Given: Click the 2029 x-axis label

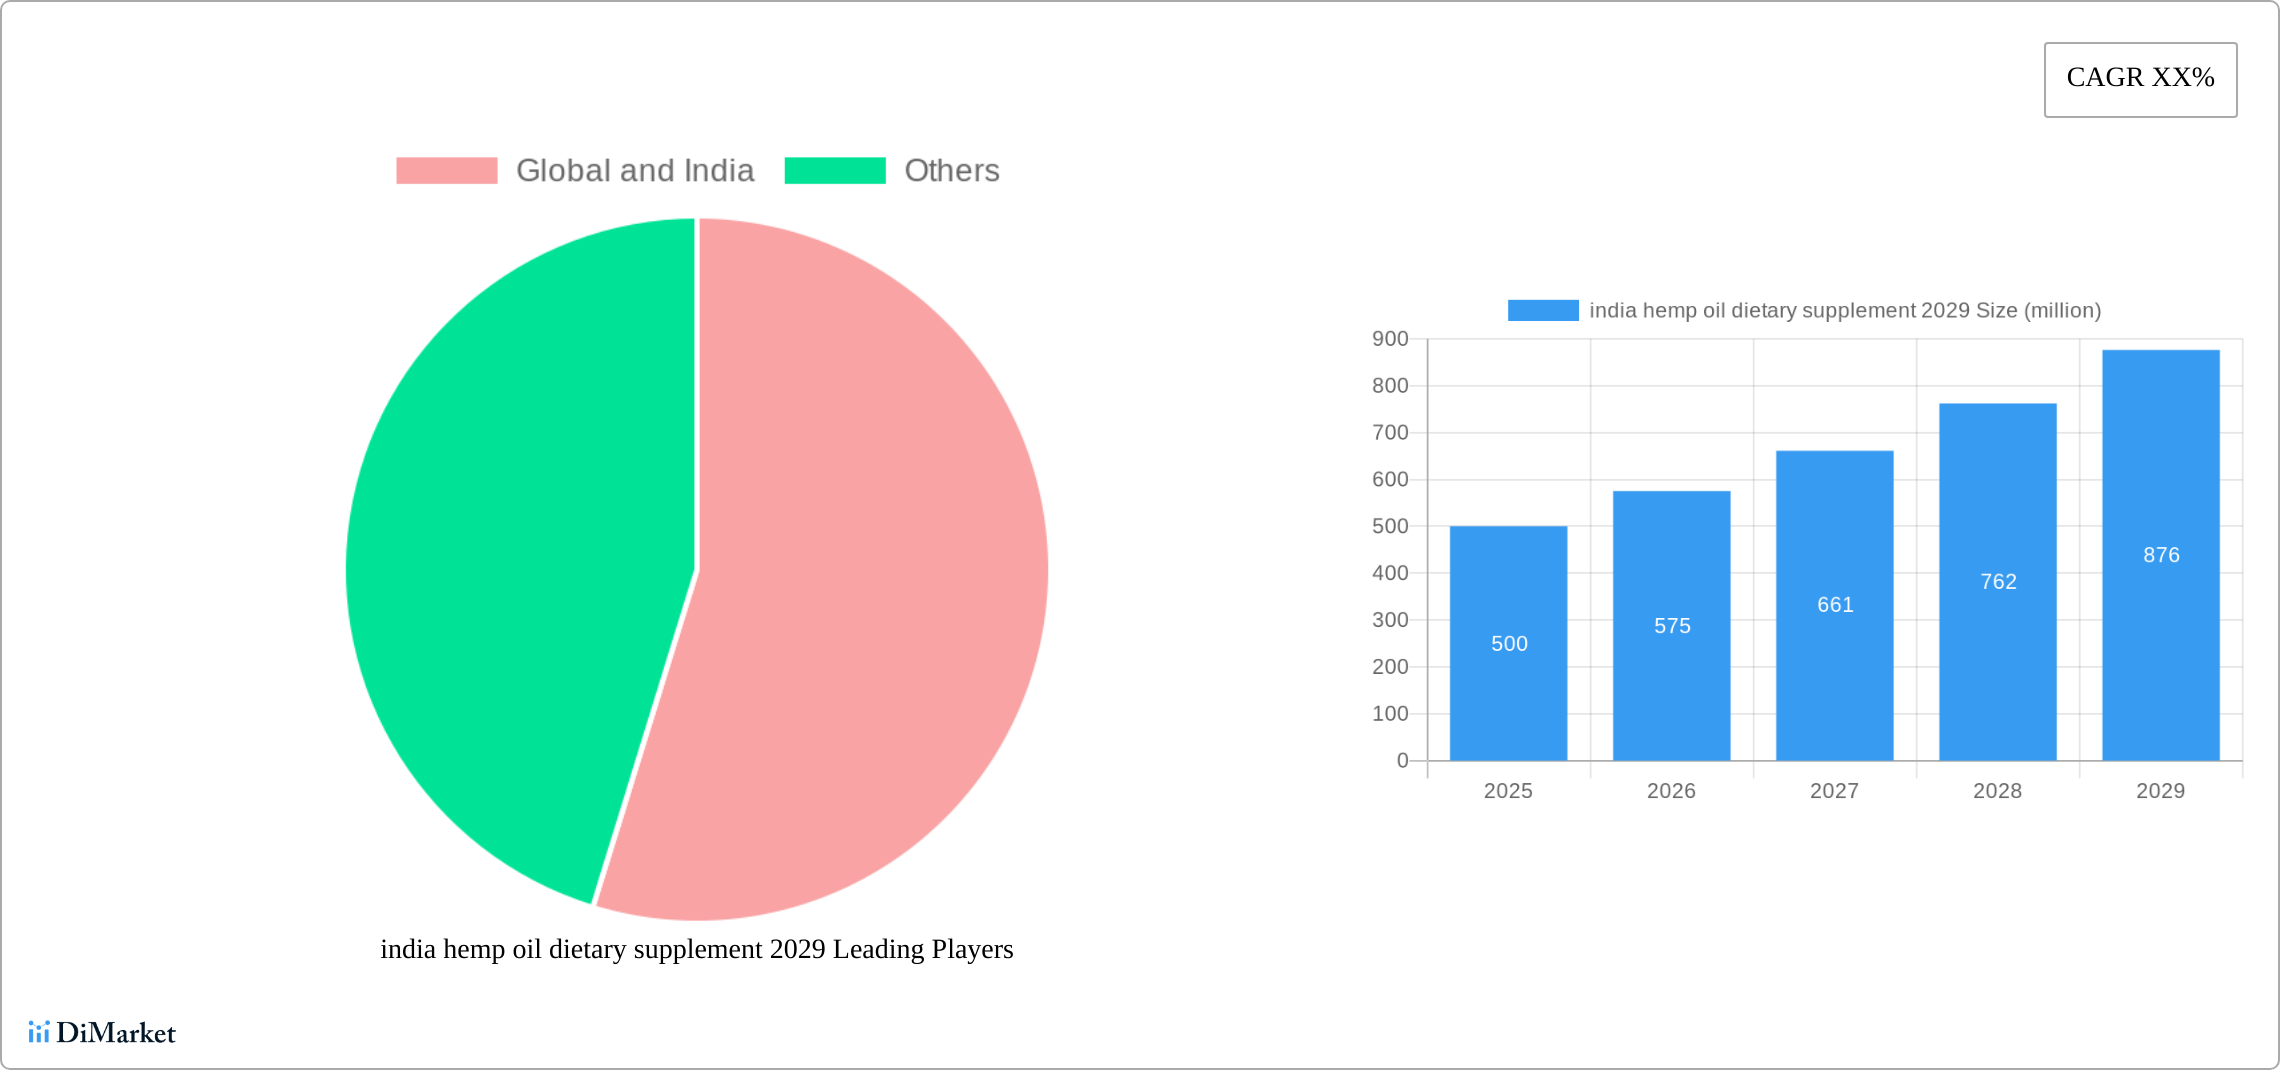Looking at the screenshot, I should pos(2161,791).
